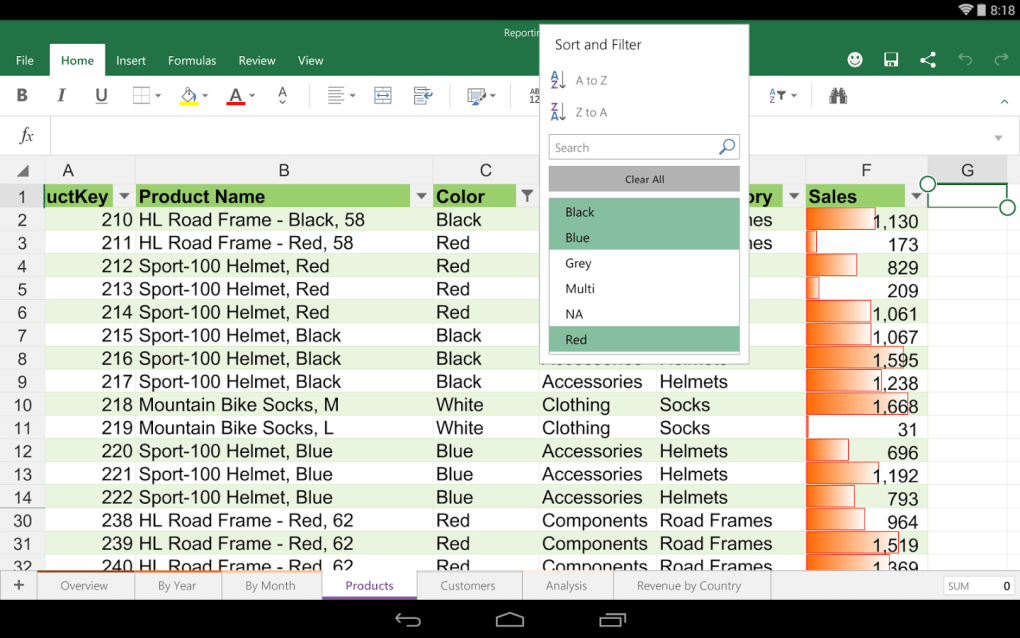The height and width of the screenshot is (638, 1020).
Task: Share the workbook using the share icon
Action: 927,60
